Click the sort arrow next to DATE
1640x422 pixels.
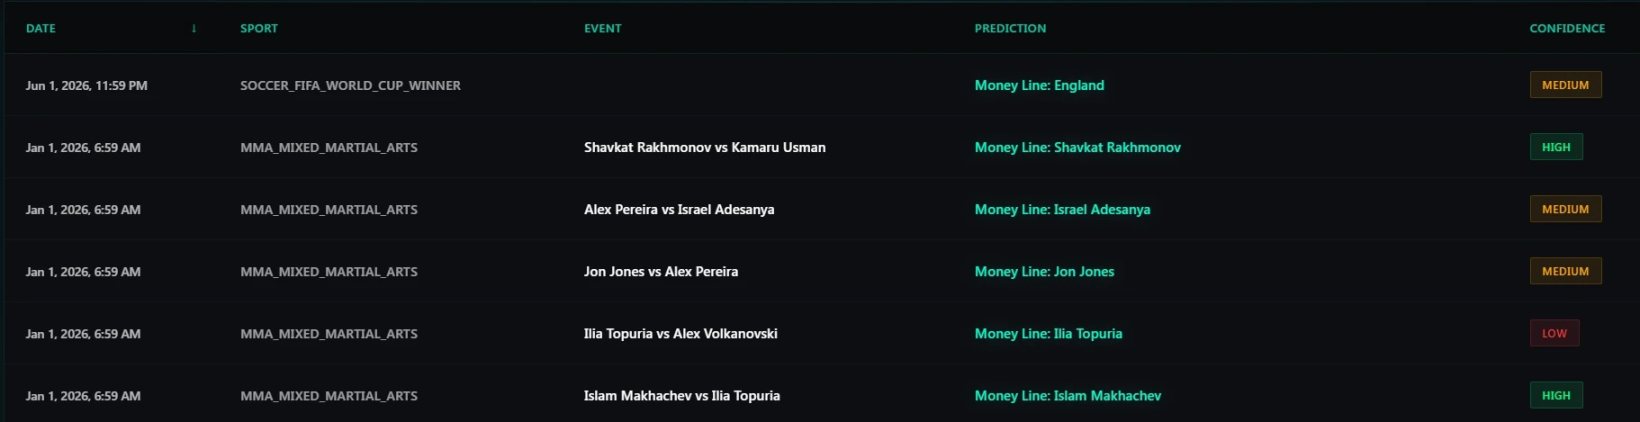194,28
